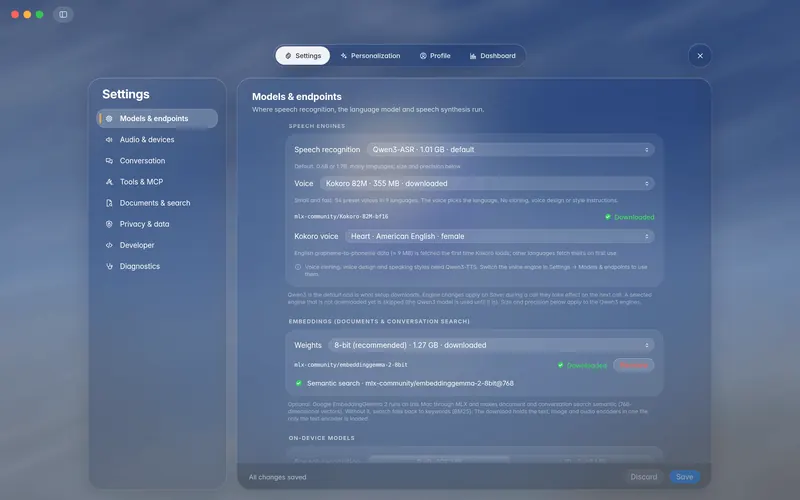
Task: Save the settings changes
Action: point(685,477)
